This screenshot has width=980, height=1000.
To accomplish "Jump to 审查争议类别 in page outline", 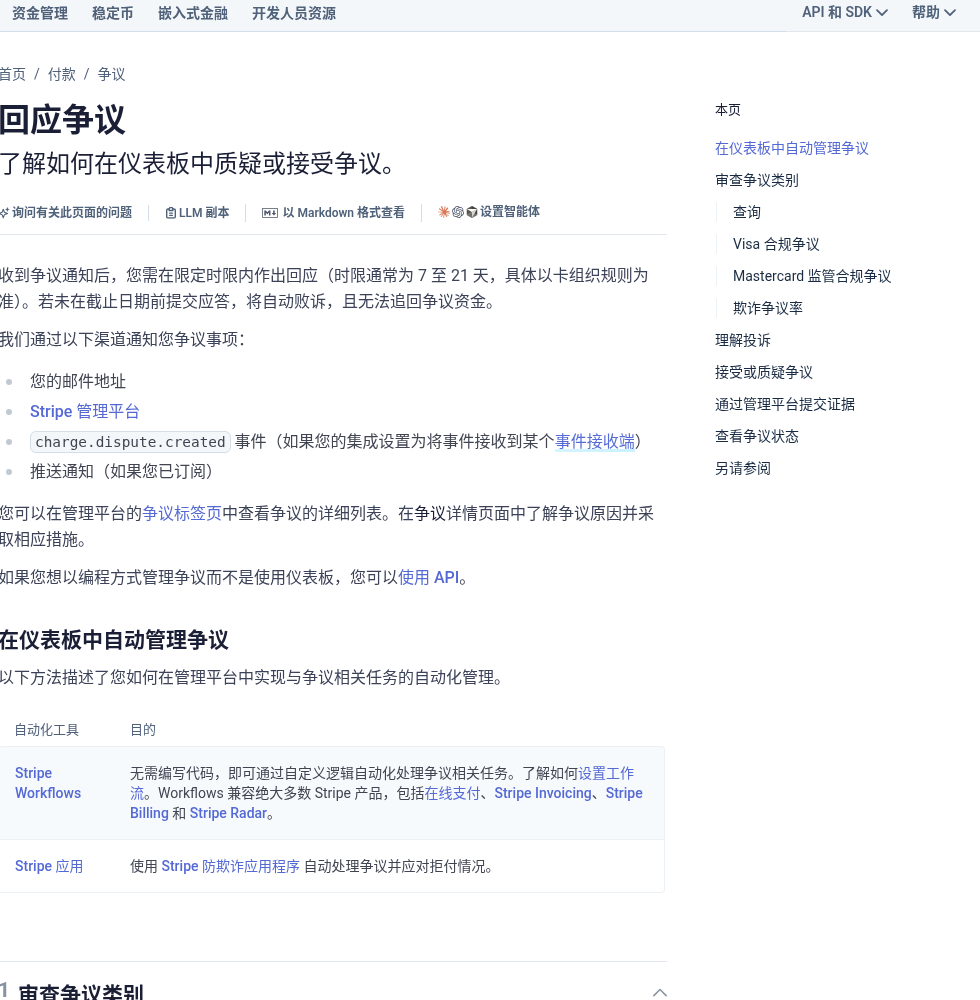I will point(757,180).
